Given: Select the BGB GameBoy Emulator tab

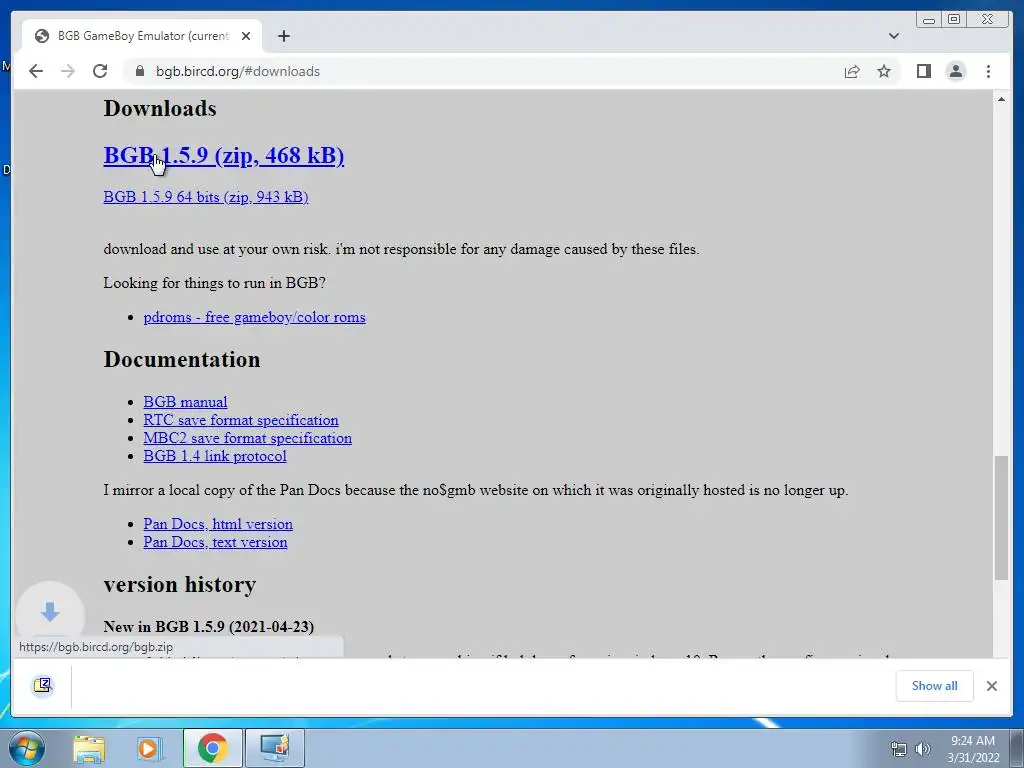Looking at the screenshot, I should [x=142, y=36].
